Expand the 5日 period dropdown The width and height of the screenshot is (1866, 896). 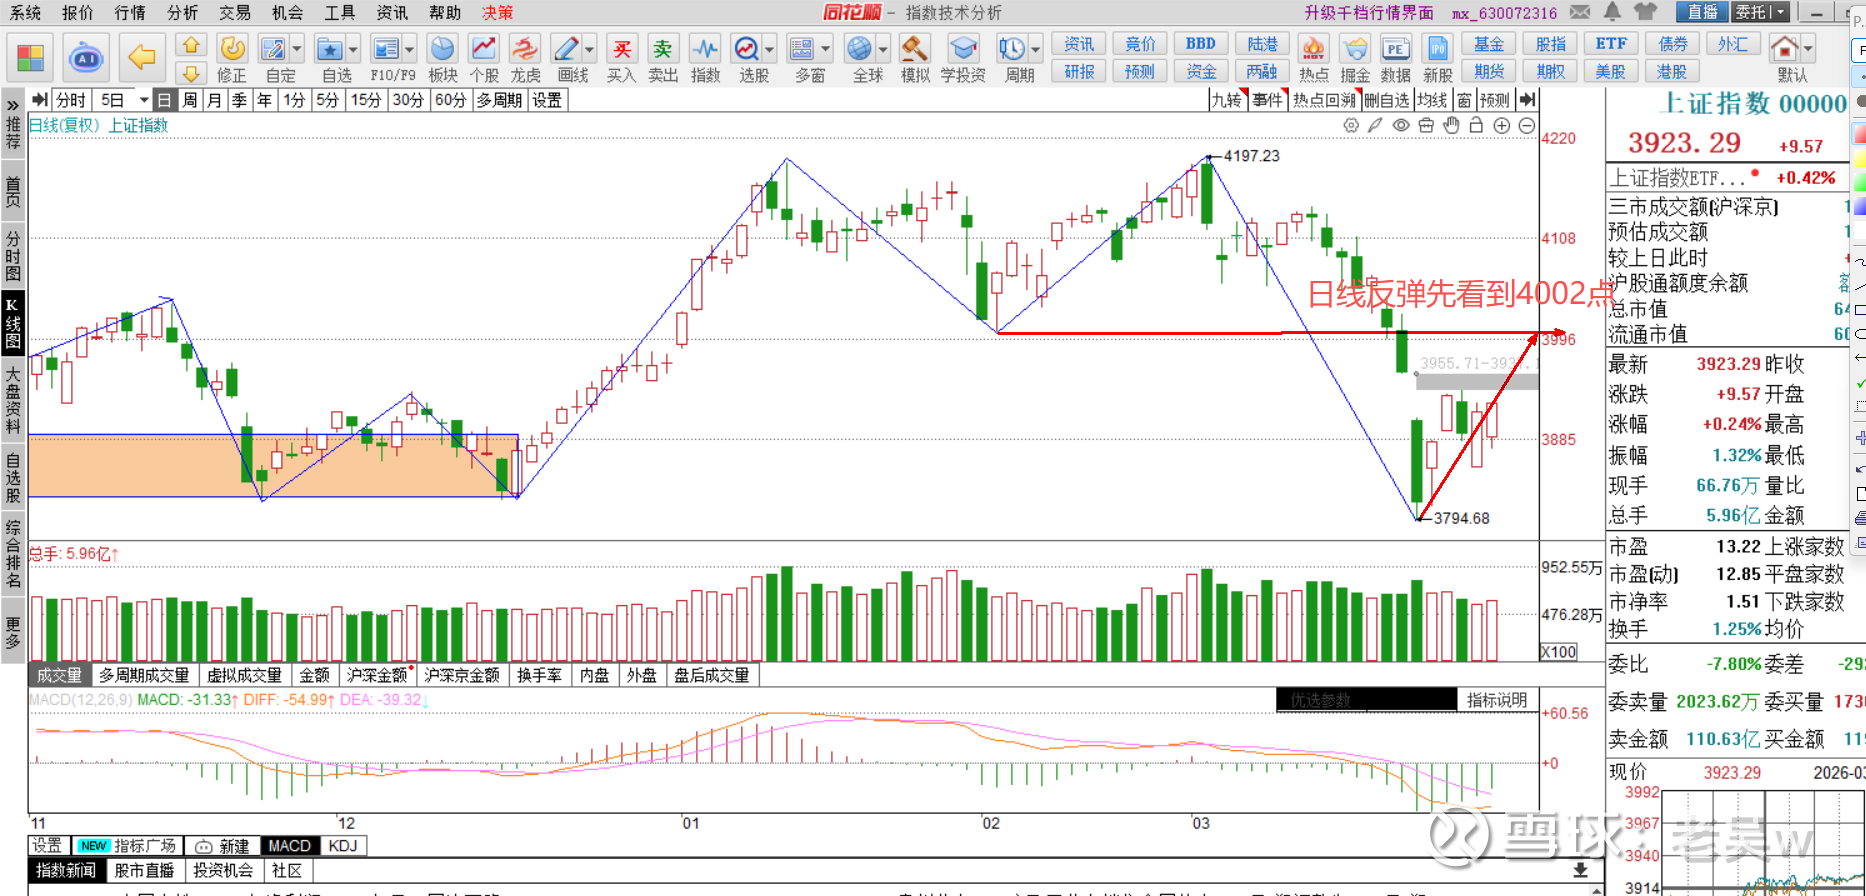pyautogui.click(x=144, y=100)
